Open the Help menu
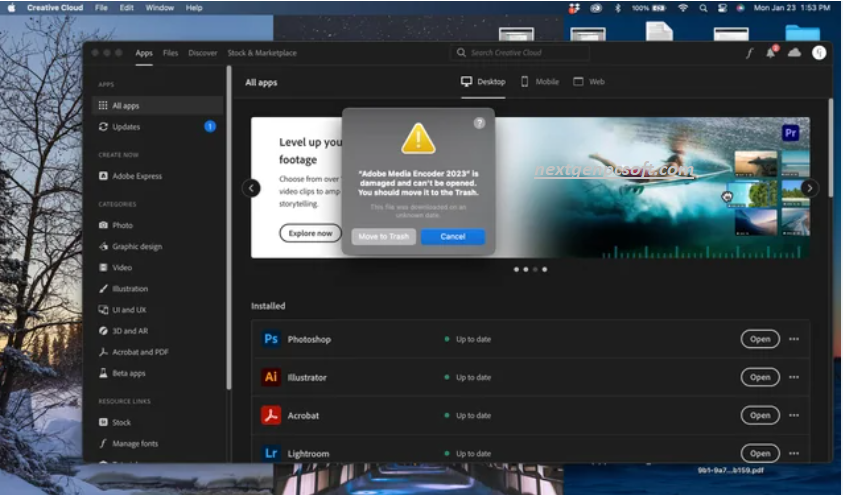This screenshot has width=843, height=495. [x=194, y=8]
